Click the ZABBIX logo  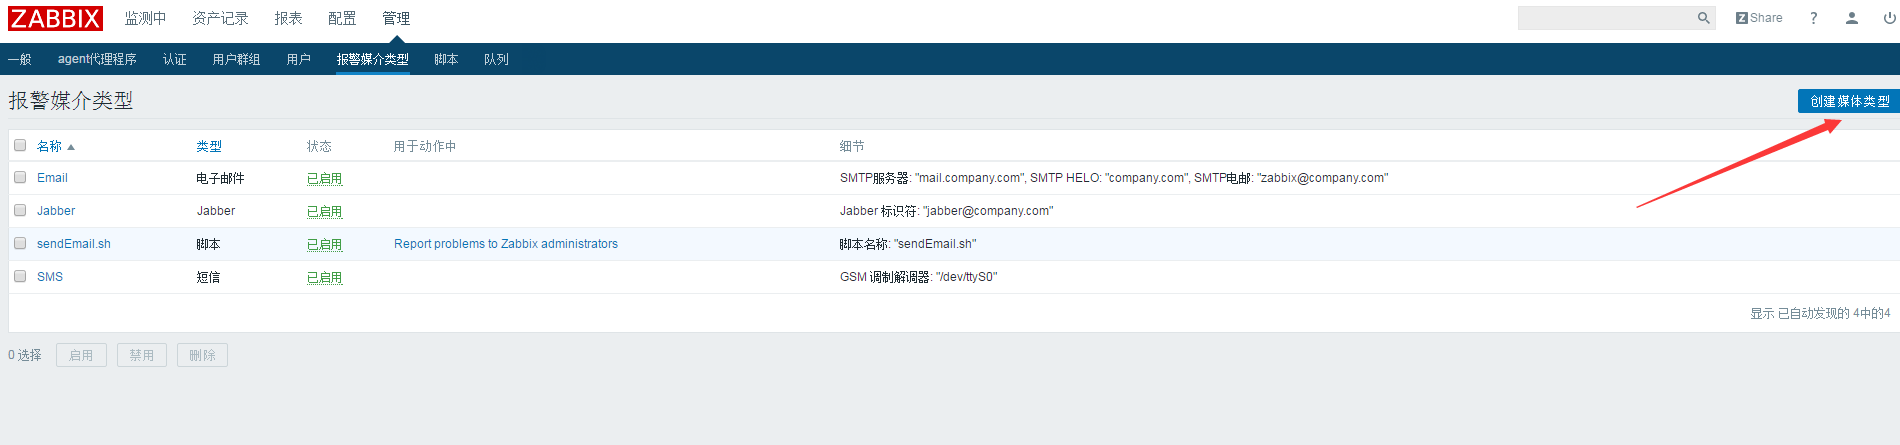click(55, 18)
